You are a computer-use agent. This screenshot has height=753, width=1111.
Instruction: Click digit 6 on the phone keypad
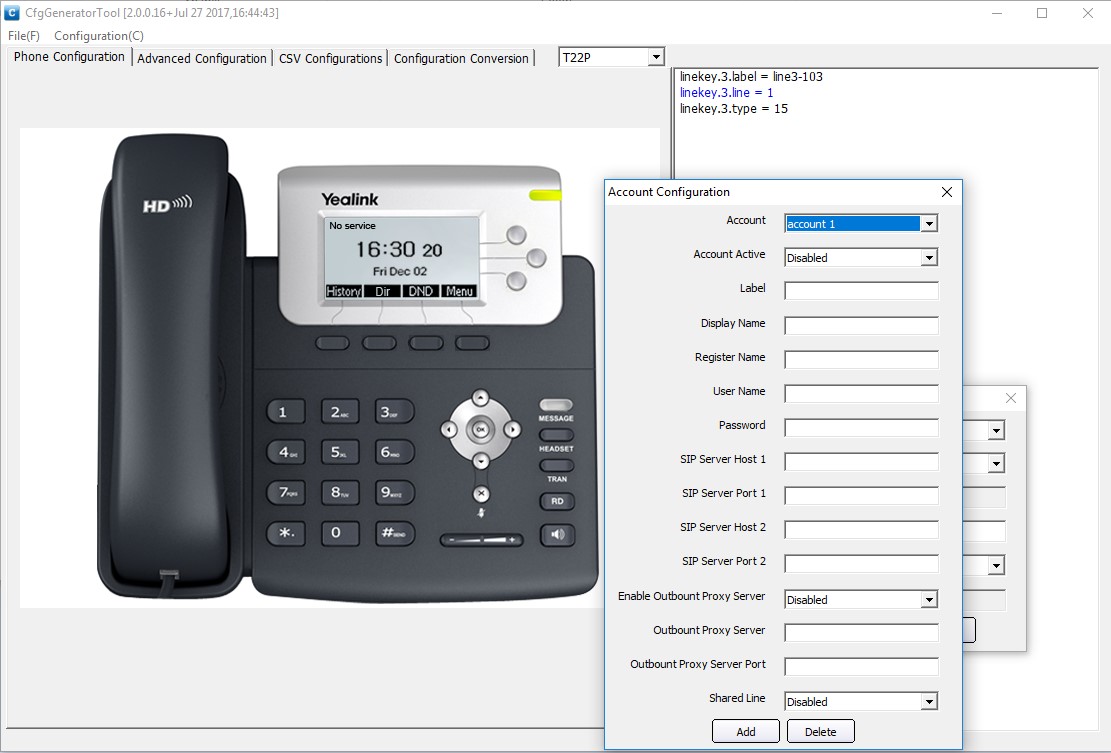394,452
